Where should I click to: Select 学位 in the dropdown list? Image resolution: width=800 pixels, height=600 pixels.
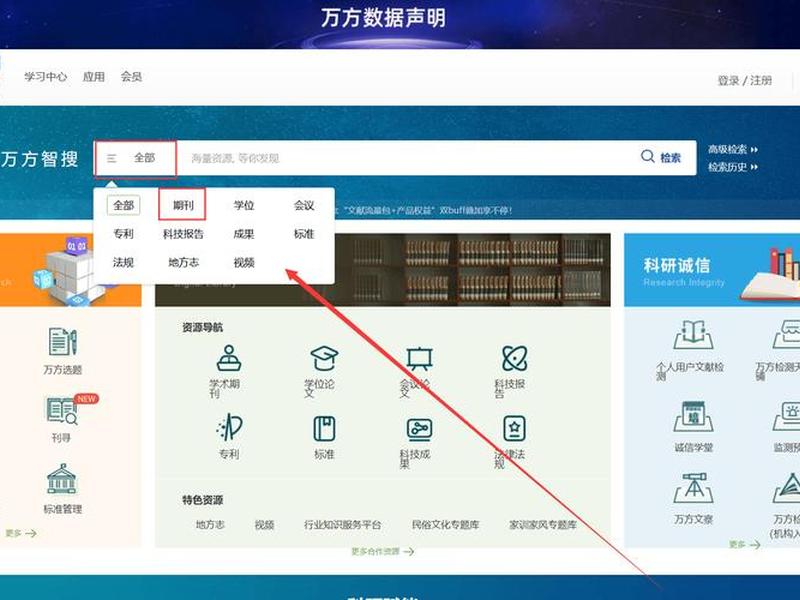pos(243,205)
